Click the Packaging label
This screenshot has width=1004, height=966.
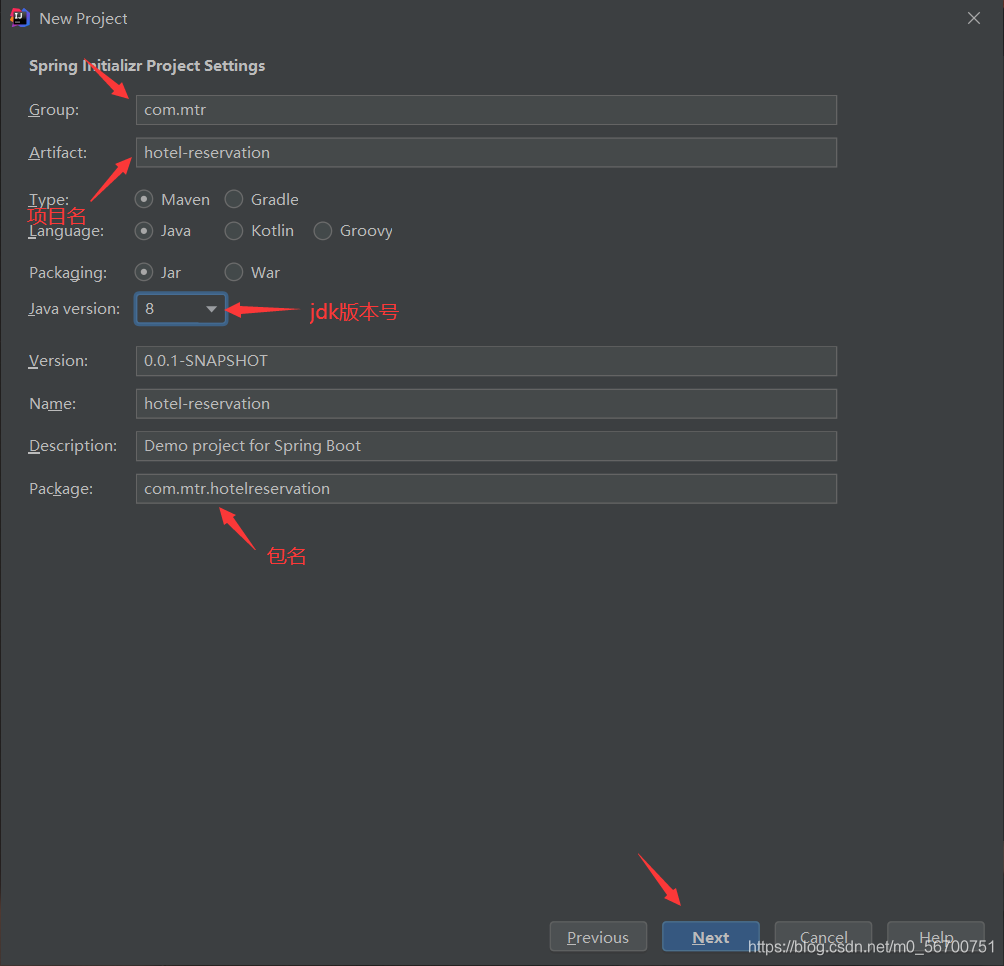point(68,273)
